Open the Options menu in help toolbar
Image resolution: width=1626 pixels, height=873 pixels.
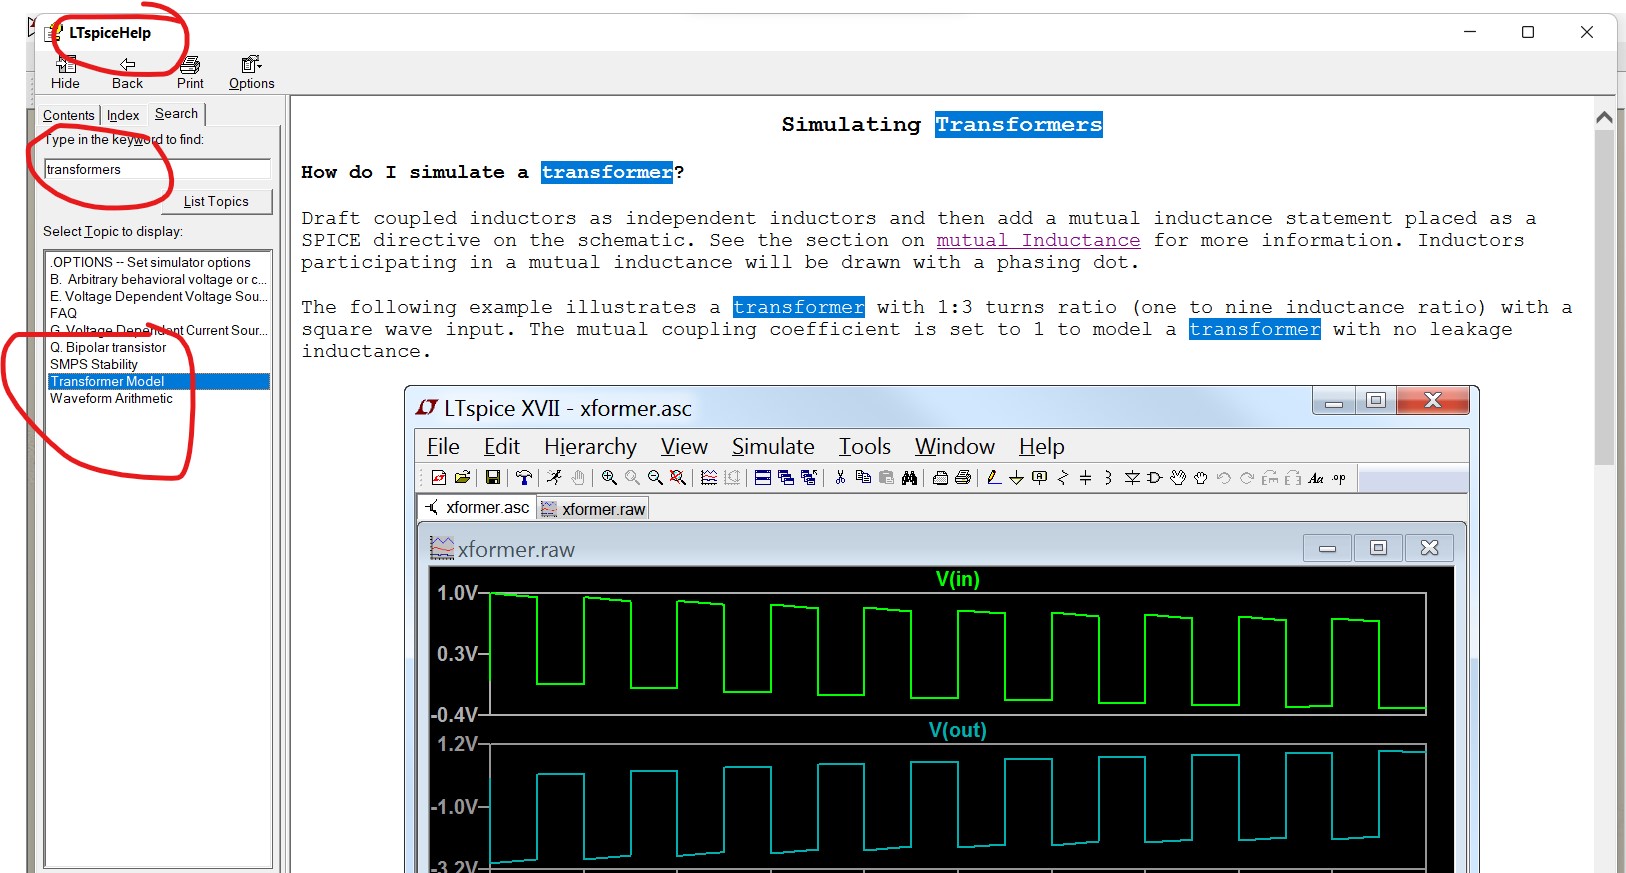pyautogui.click(x=251, y=73)
